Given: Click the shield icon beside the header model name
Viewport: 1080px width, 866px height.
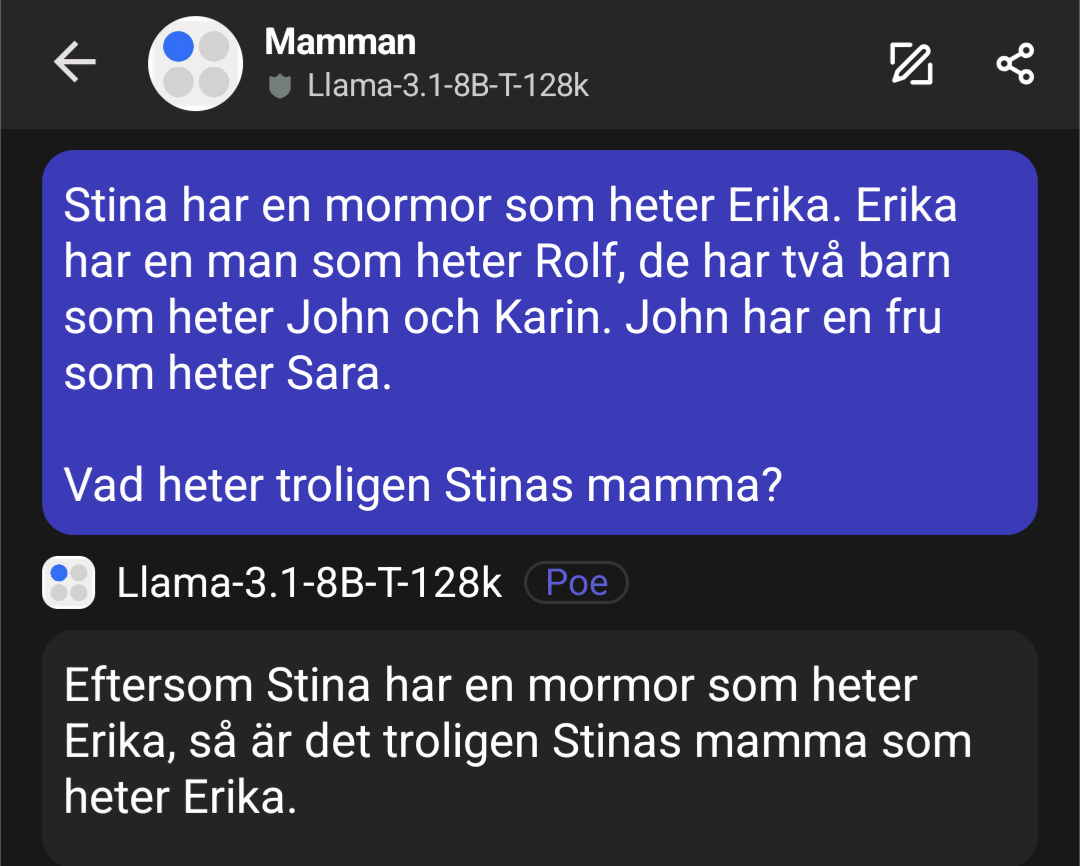Looking at the screenshot, I should 281,87.
